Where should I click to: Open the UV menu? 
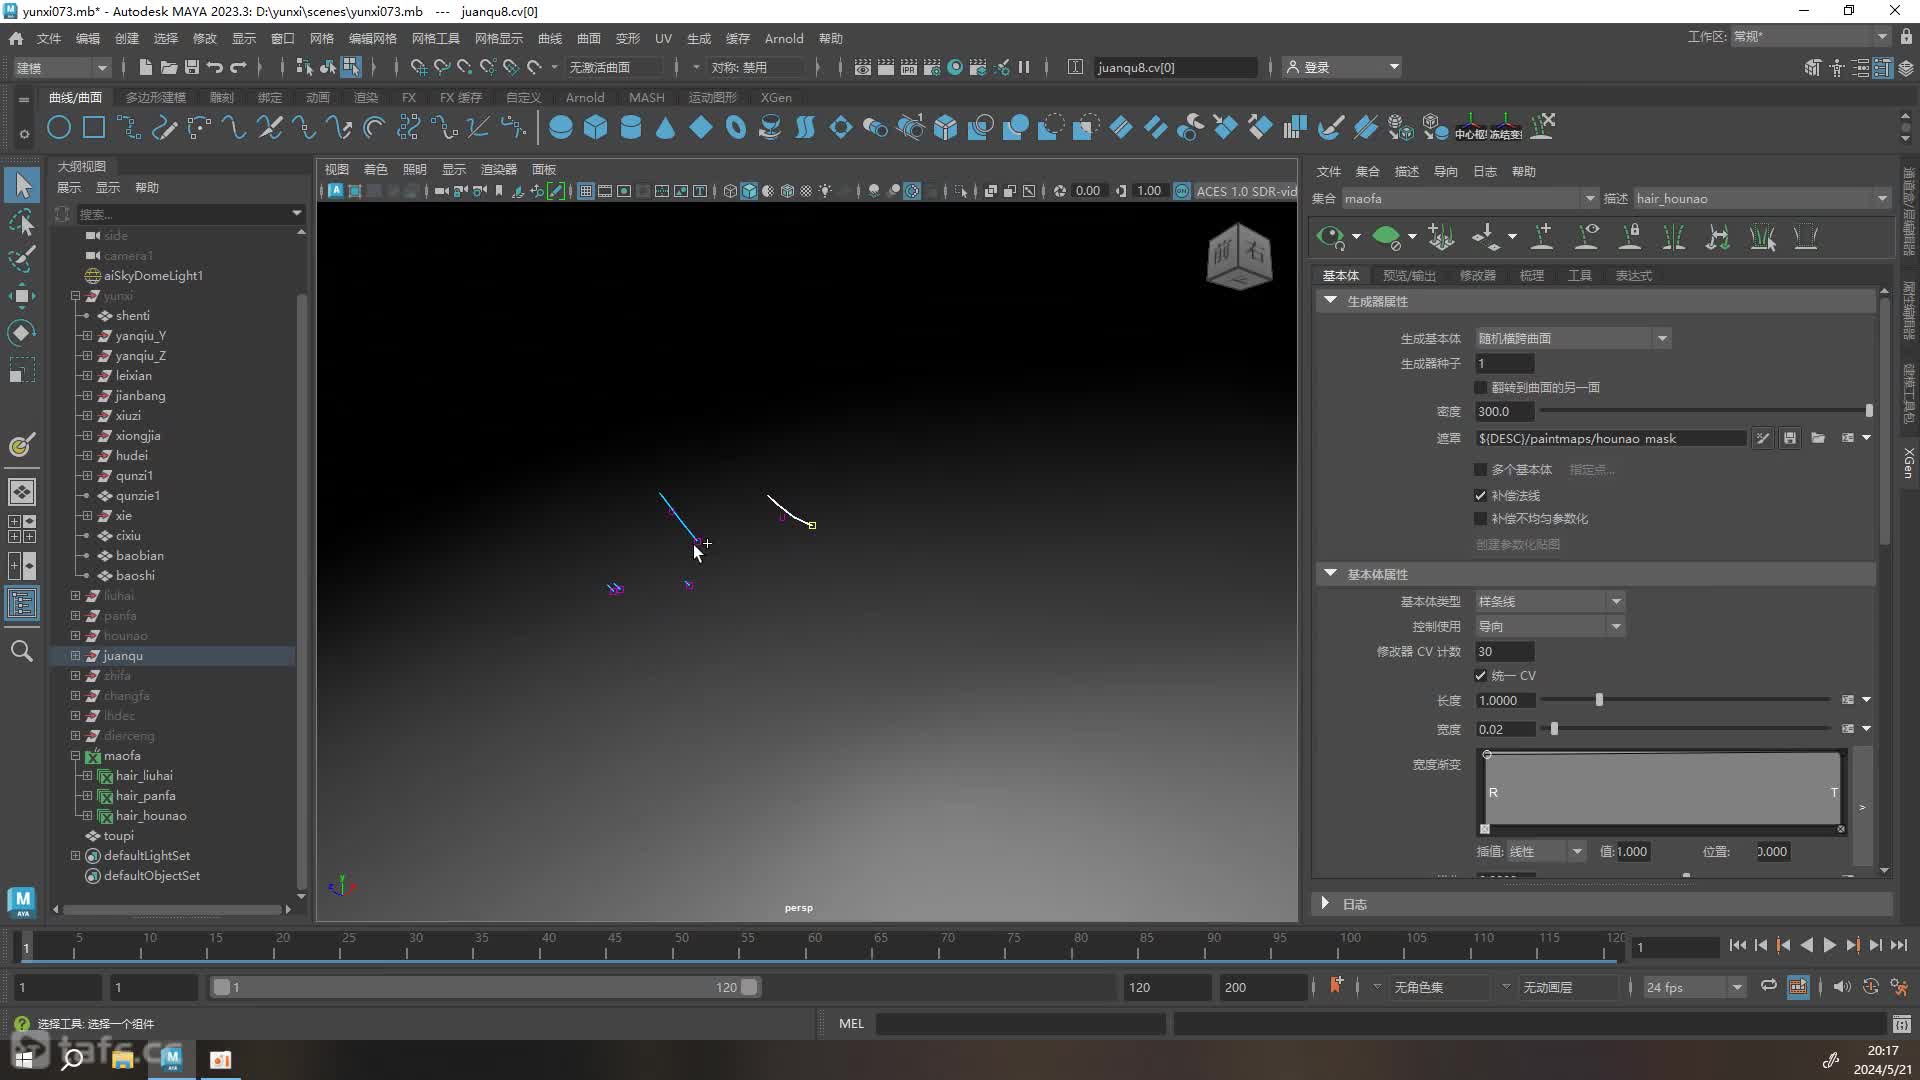pos(663,38)
